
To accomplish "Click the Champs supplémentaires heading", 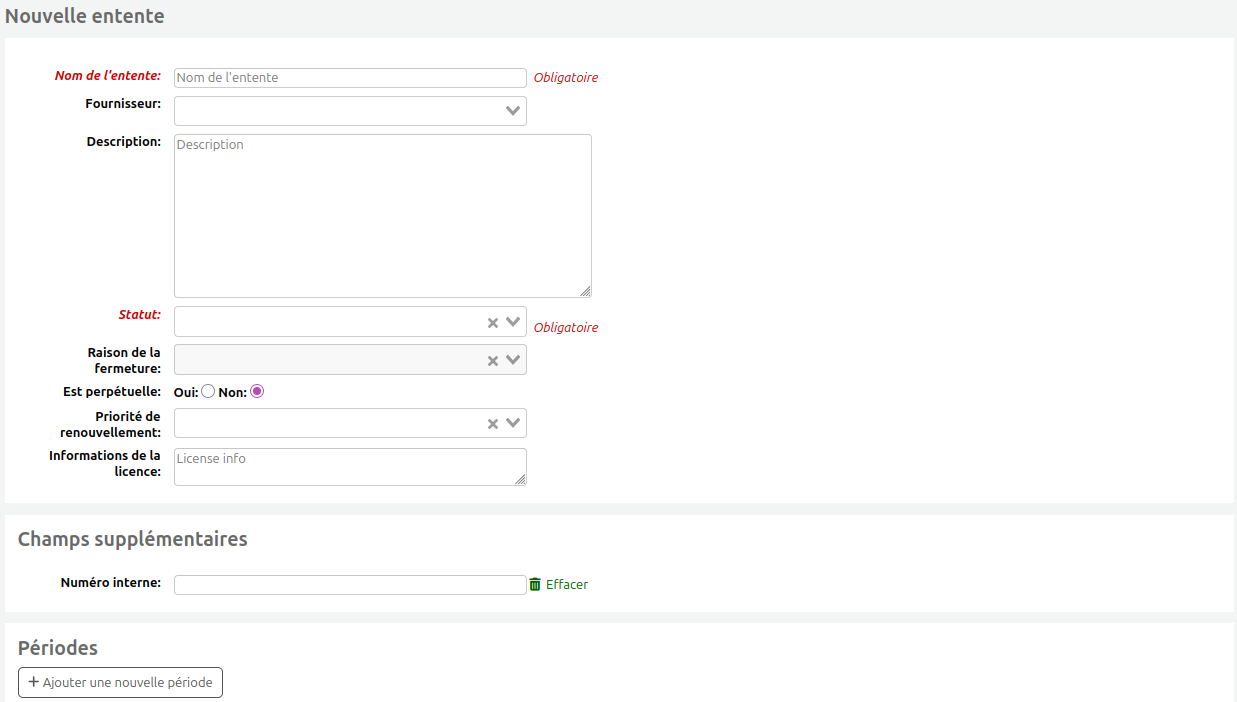I will click(x=133, y=539).
